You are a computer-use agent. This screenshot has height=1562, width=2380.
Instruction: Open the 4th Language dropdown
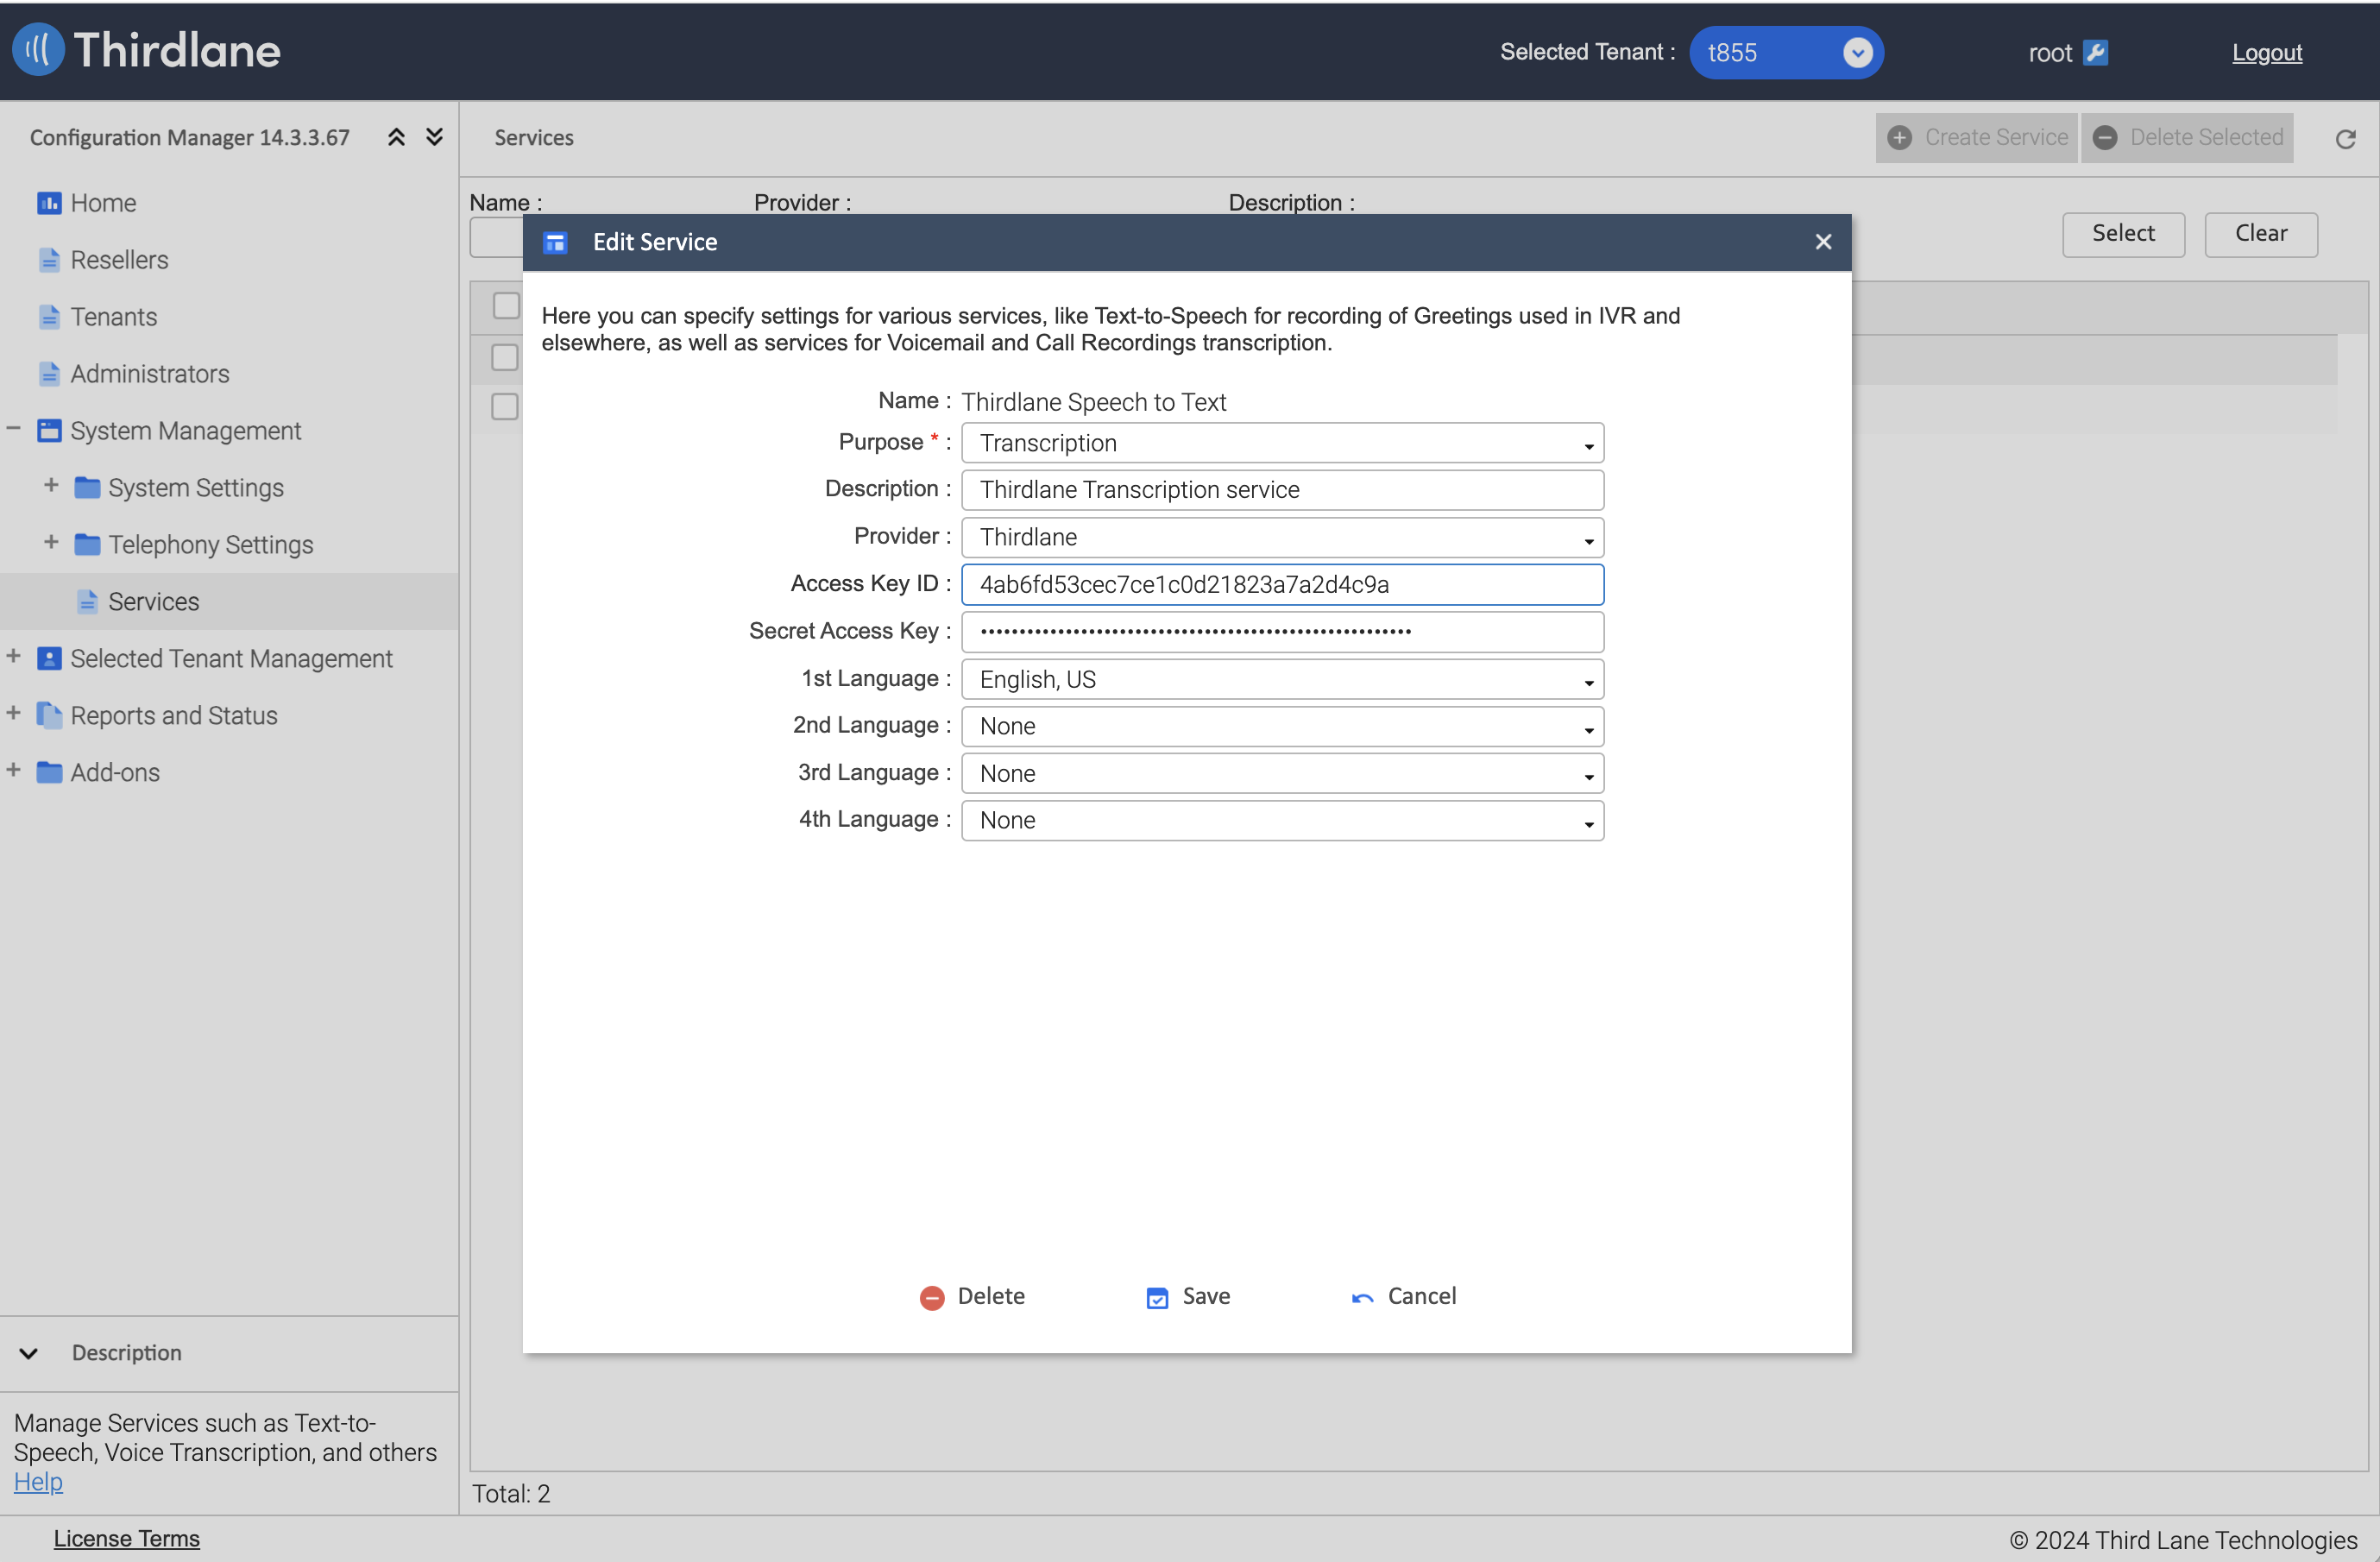pos(1282,821)
